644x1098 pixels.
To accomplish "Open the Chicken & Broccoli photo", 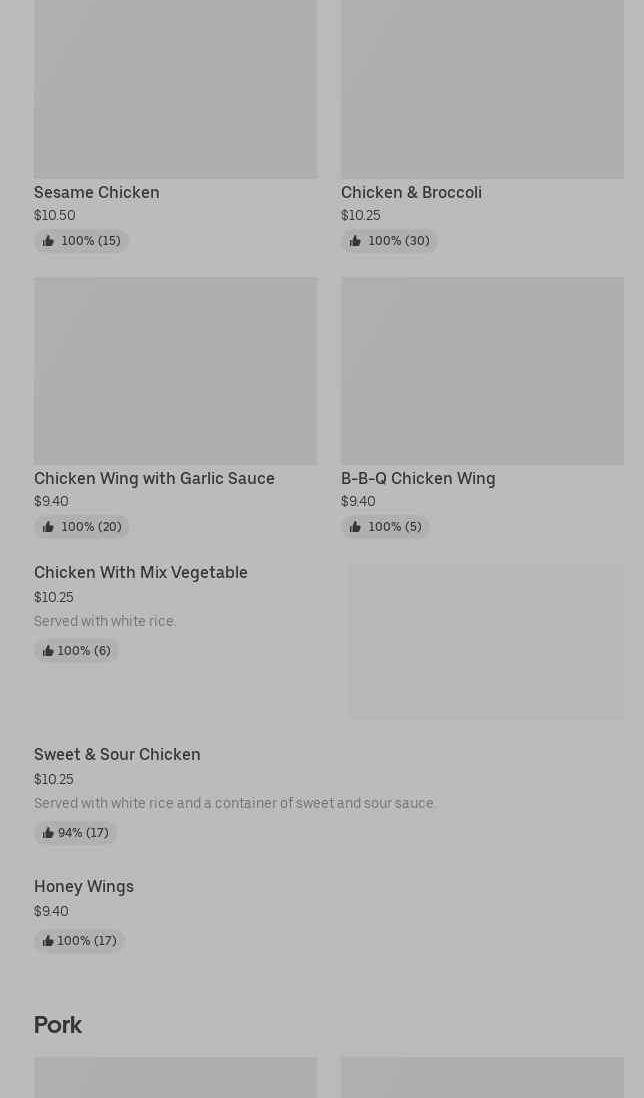I will point(482,88).
